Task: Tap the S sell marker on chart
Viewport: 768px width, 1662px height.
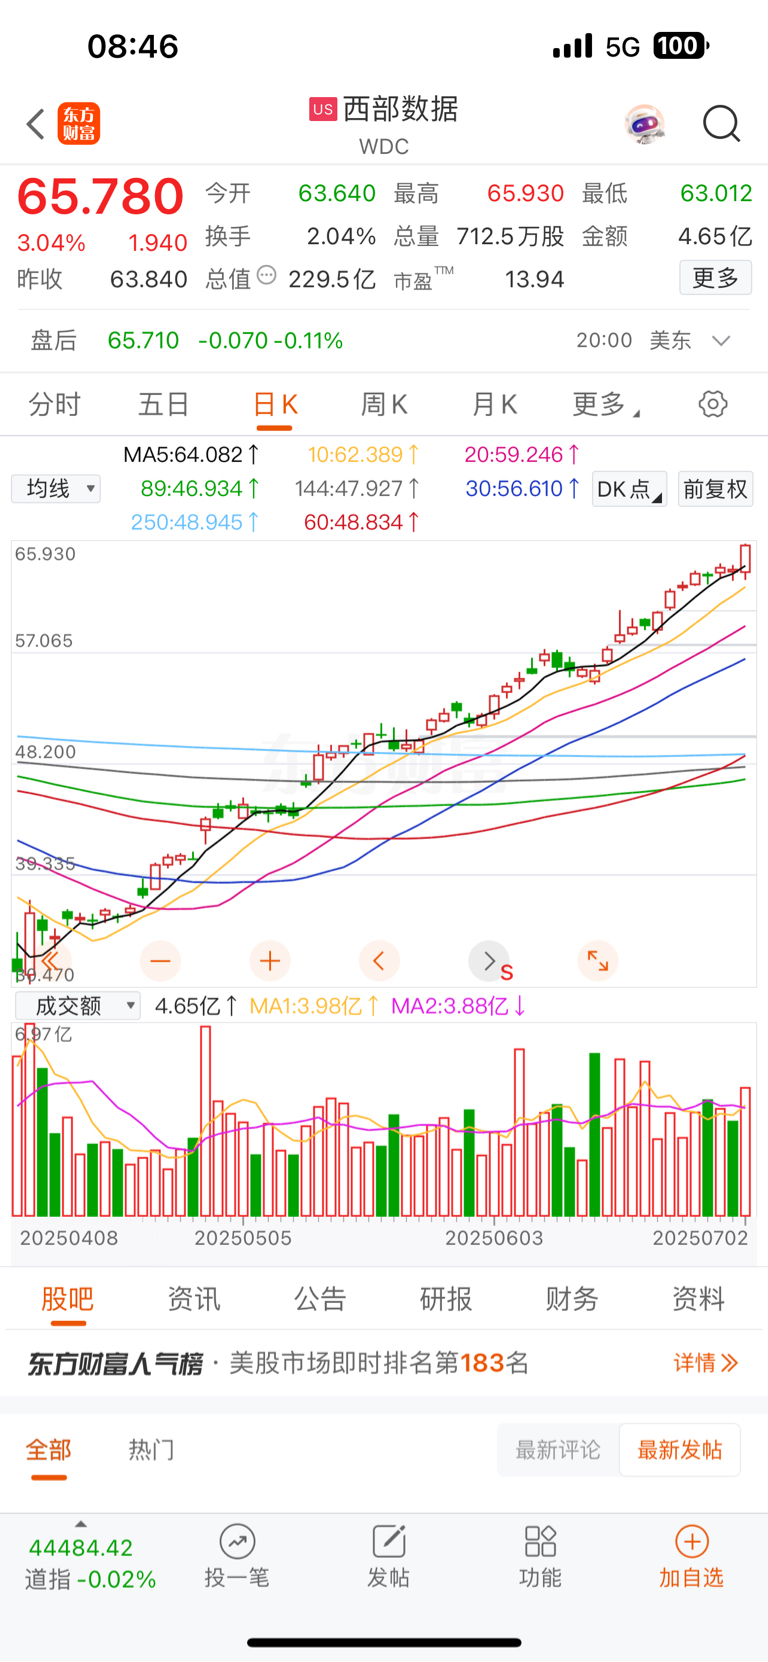Action: pos(507,973)
